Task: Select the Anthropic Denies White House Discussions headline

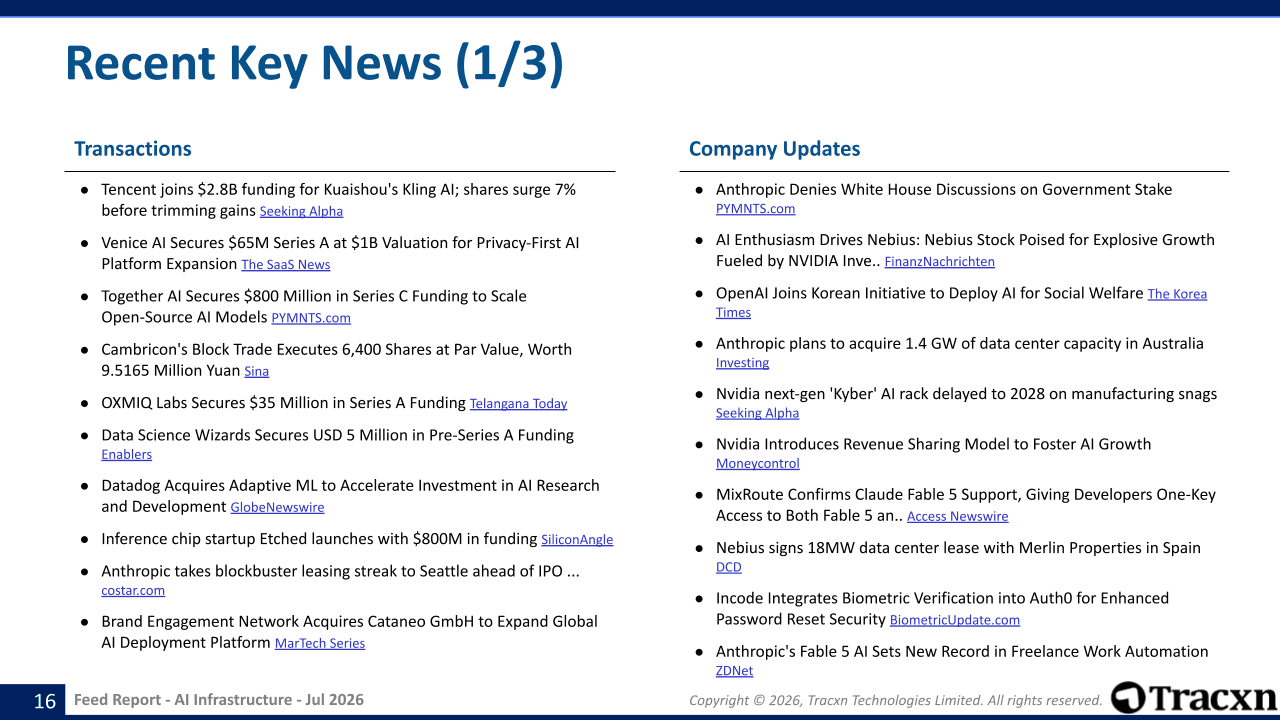Action: pos(944,189)
